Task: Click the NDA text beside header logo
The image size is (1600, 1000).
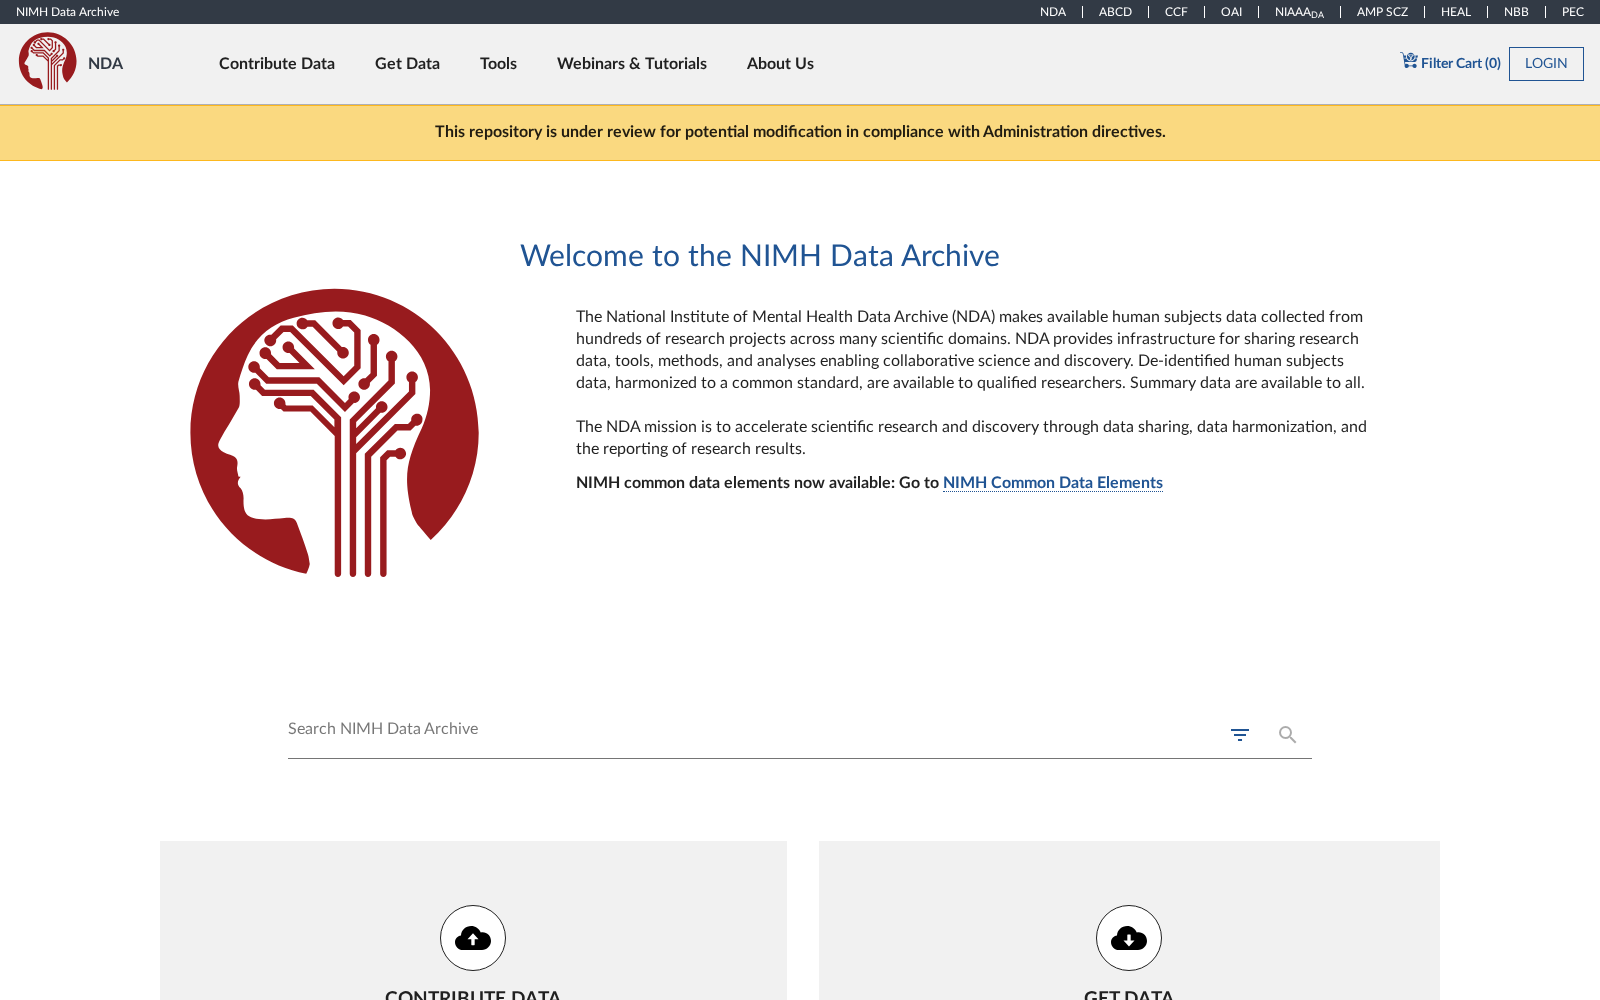Action: (105, 63)
